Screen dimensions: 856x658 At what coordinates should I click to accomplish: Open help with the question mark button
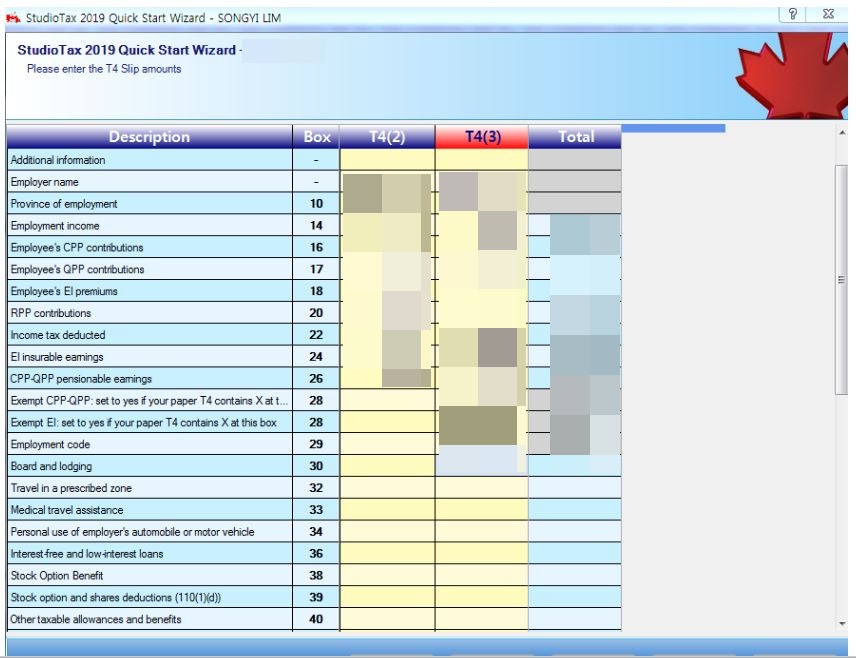[x=793, y=14]
